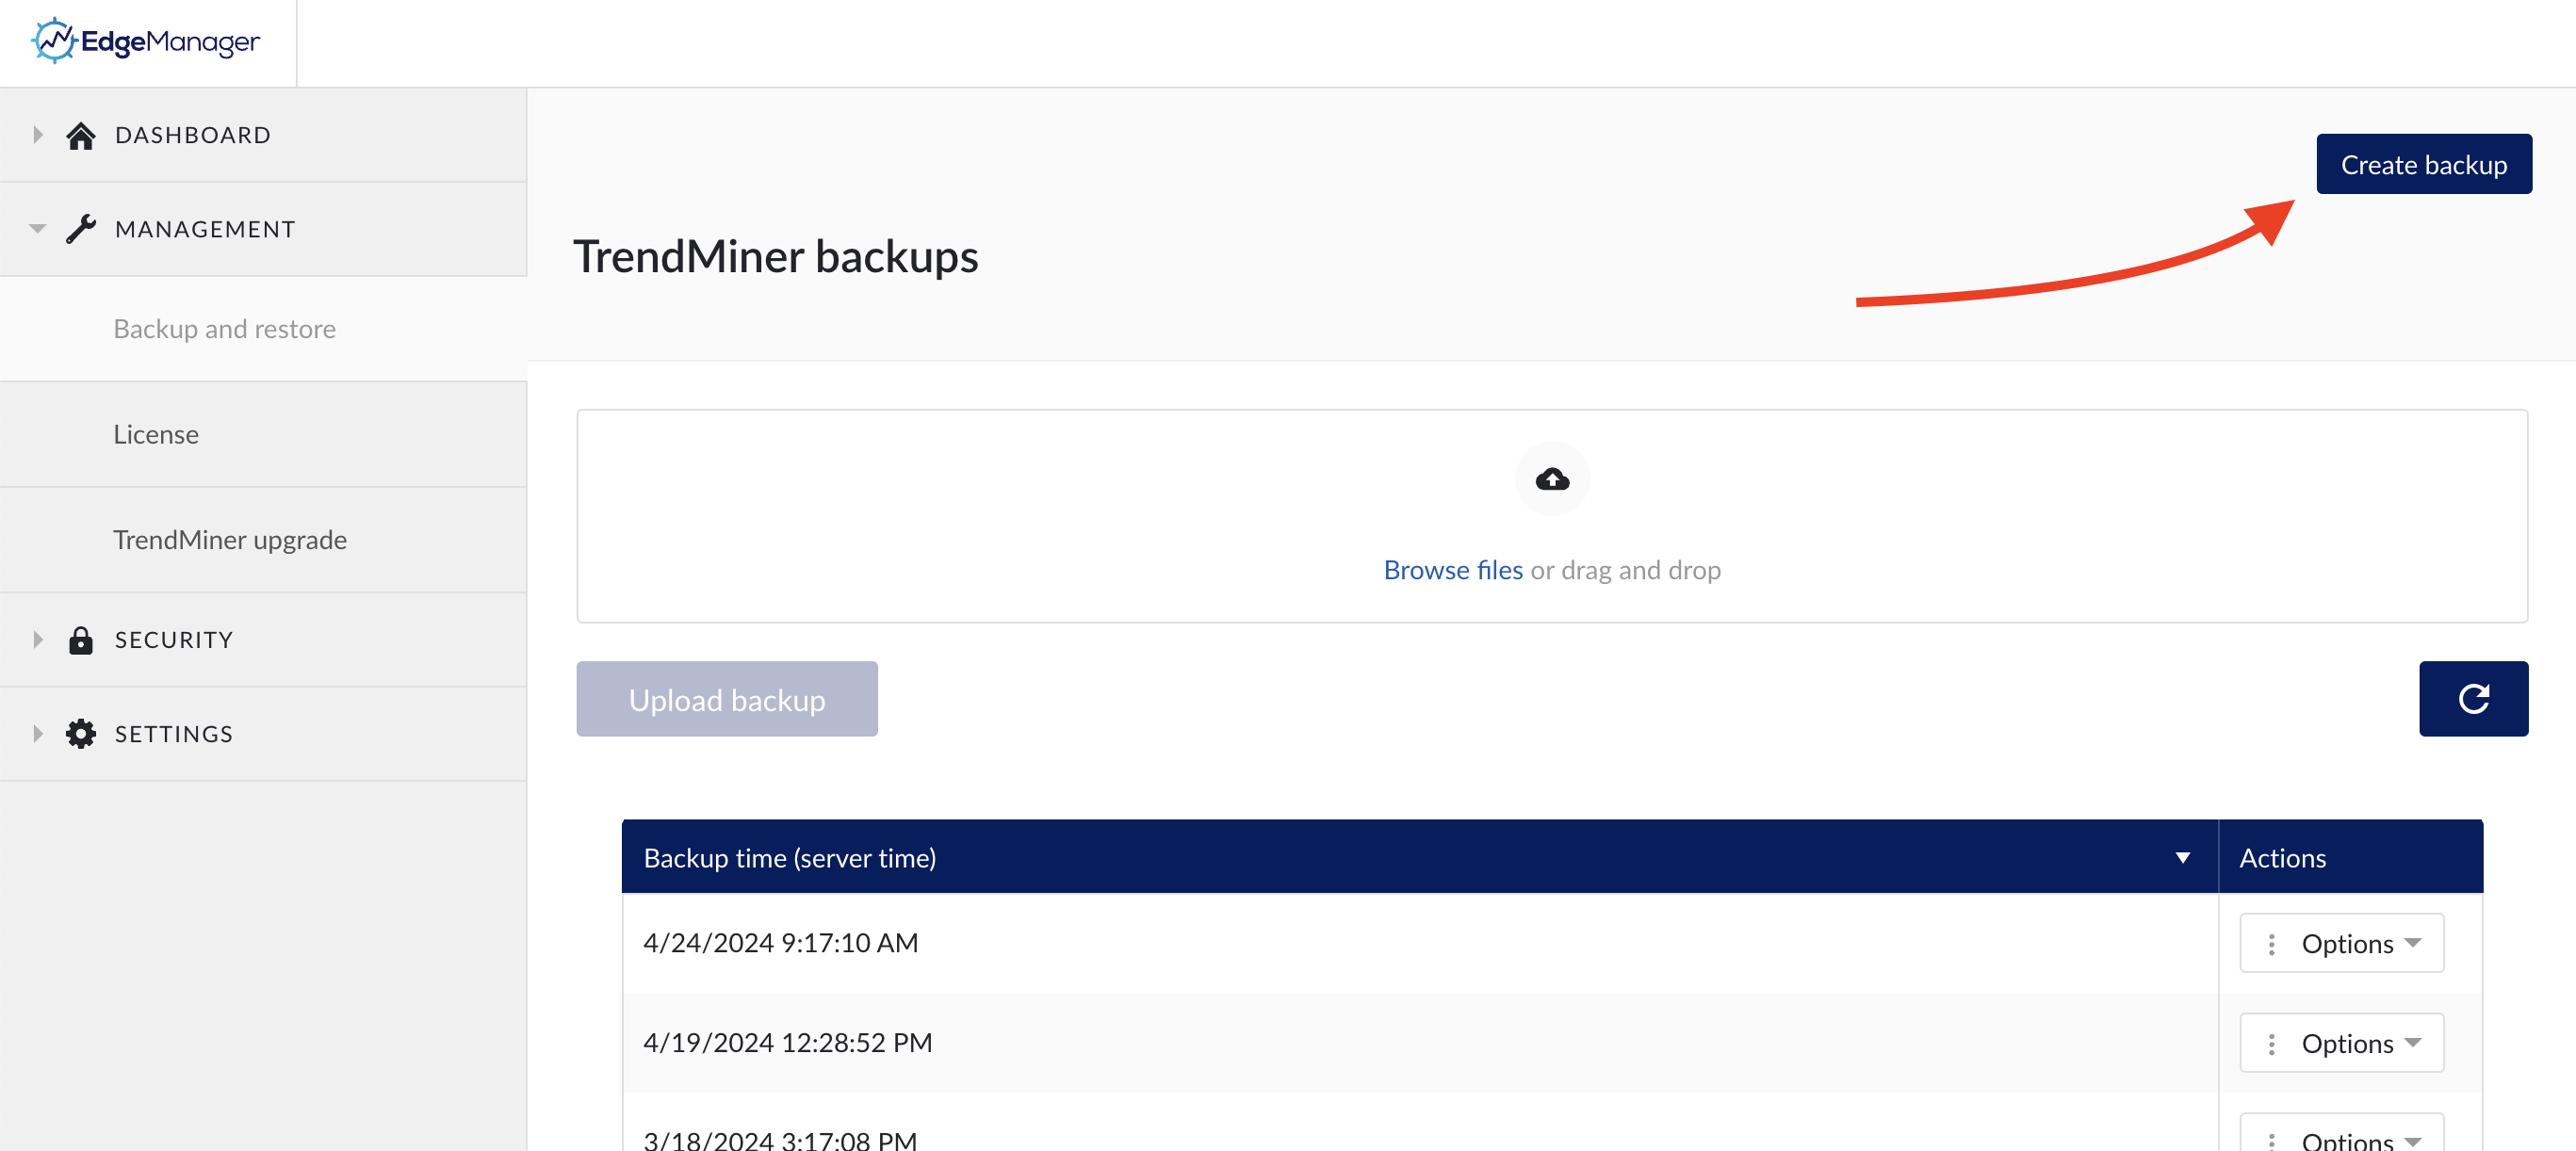The height and width of the screenshot is (1151, 2576).
Task: Click the cloud upload icon
Action: pos(1551,478)
